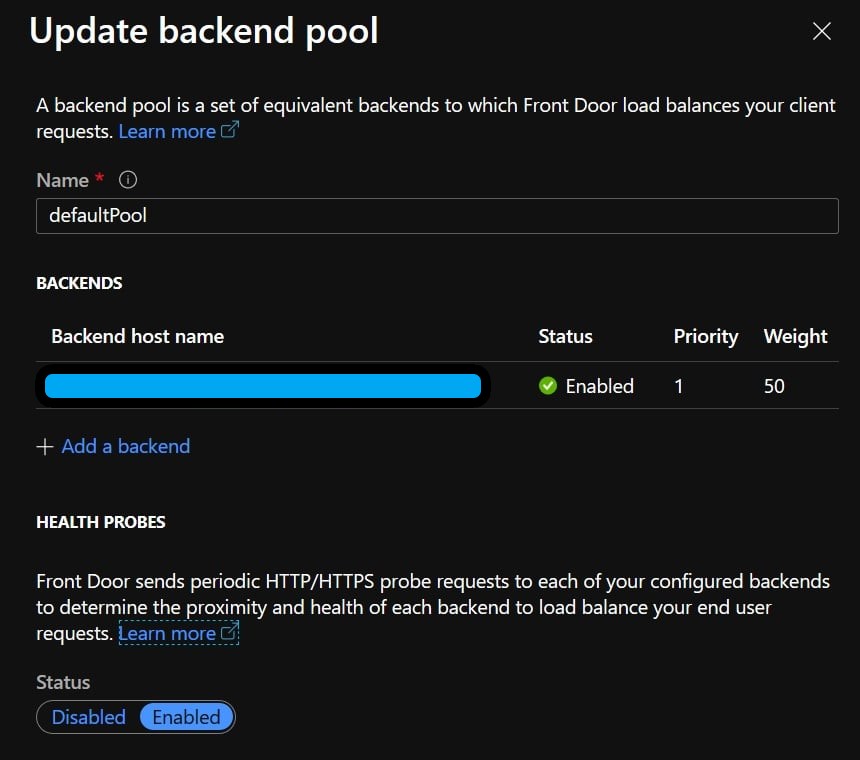Click the green Enabled status check icon
Viewport: 860px width, 760px height.
pyautogui.click(x=547, y=386)
